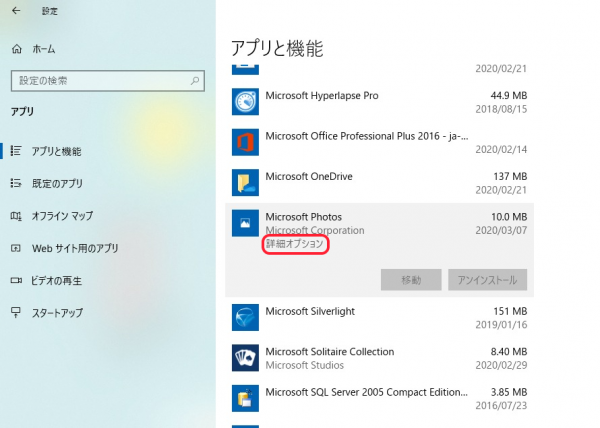The width and height of the screenshot is (600, 428).
Task: Select ビデオの再生 in the sidebar
Action: point(57,280)
